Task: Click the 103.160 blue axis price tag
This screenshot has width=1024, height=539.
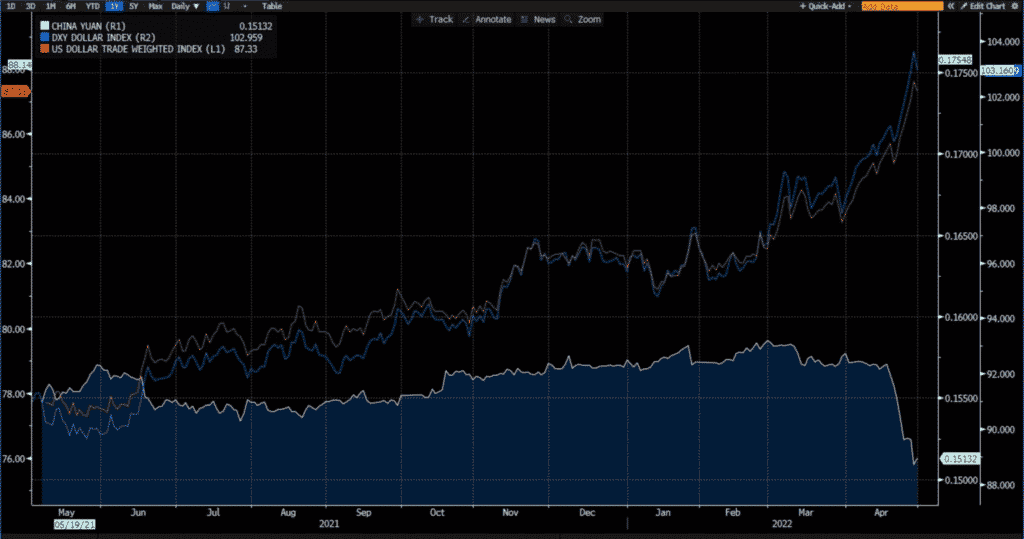Action: click(x=1000, y=71)
